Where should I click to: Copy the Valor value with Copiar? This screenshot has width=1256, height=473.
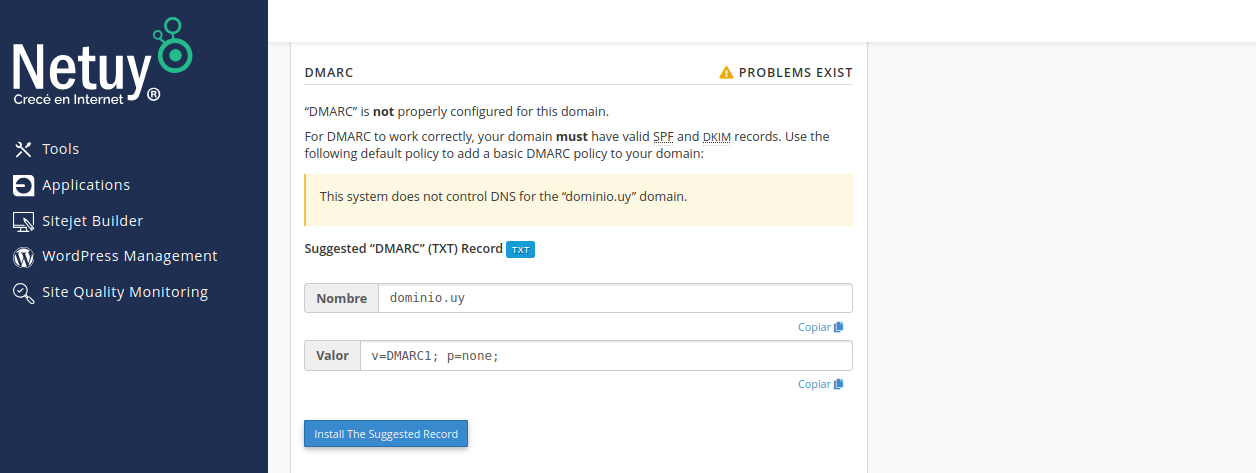point(820,384)
